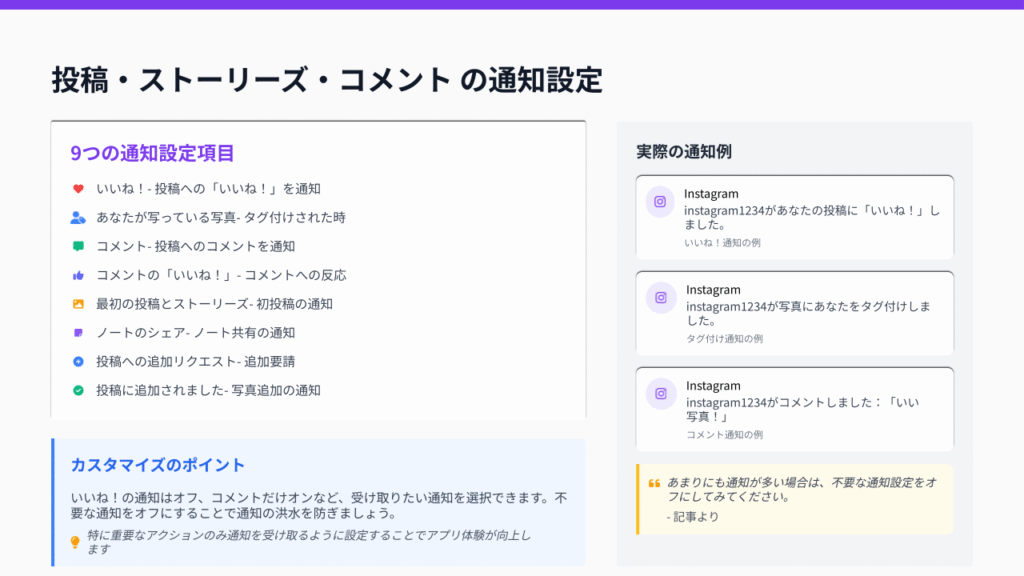Click the 記事より source attribution text

pos(692,517)
